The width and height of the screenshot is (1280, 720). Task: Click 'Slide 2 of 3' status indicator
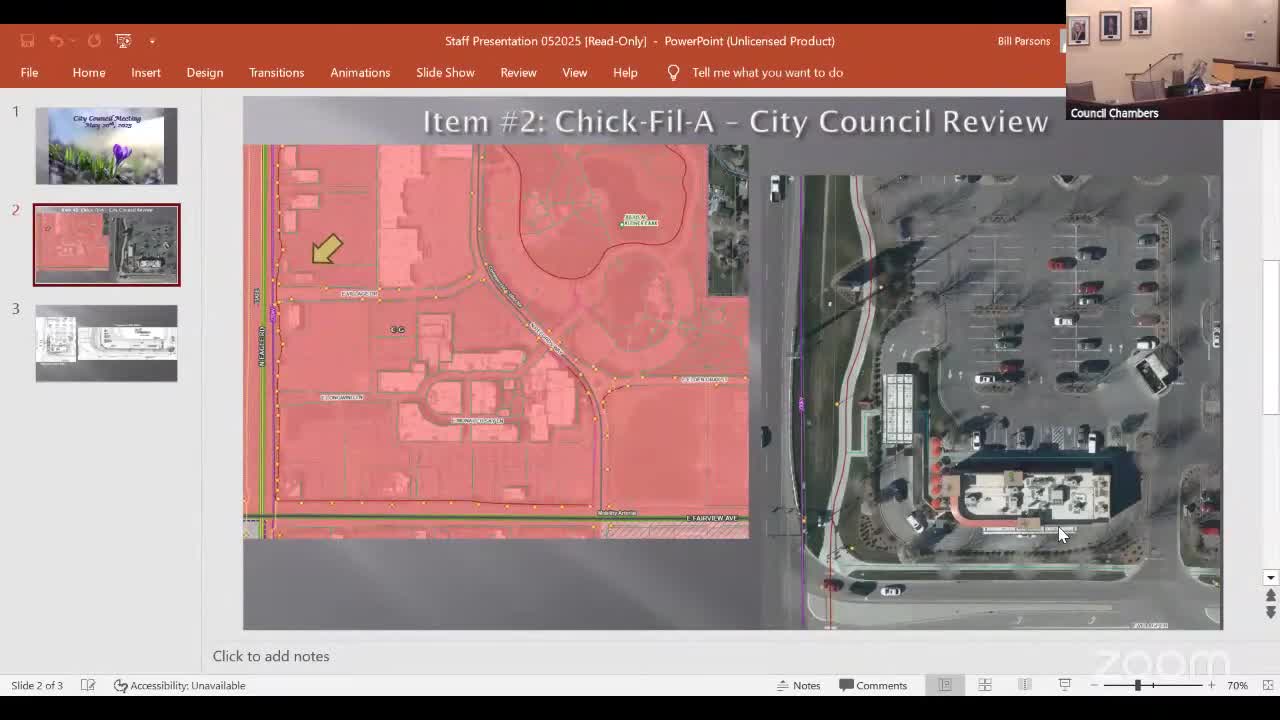tap(37, 685)
